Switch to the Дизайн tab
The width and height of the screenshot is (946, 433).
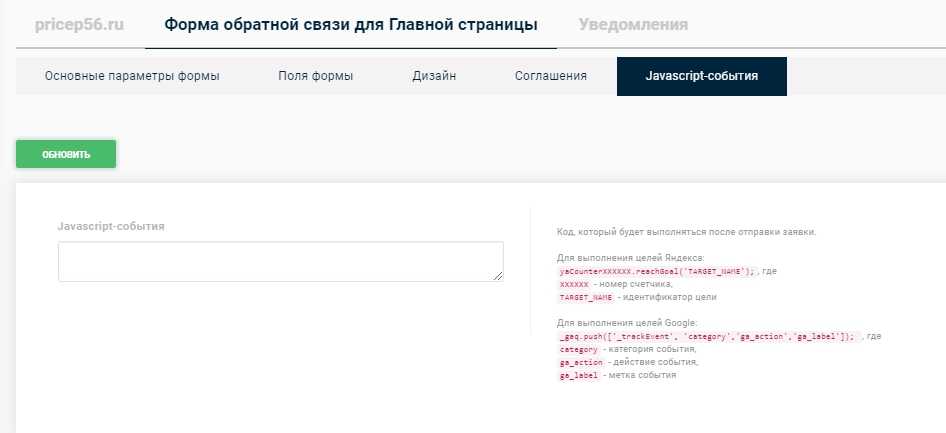434,76
